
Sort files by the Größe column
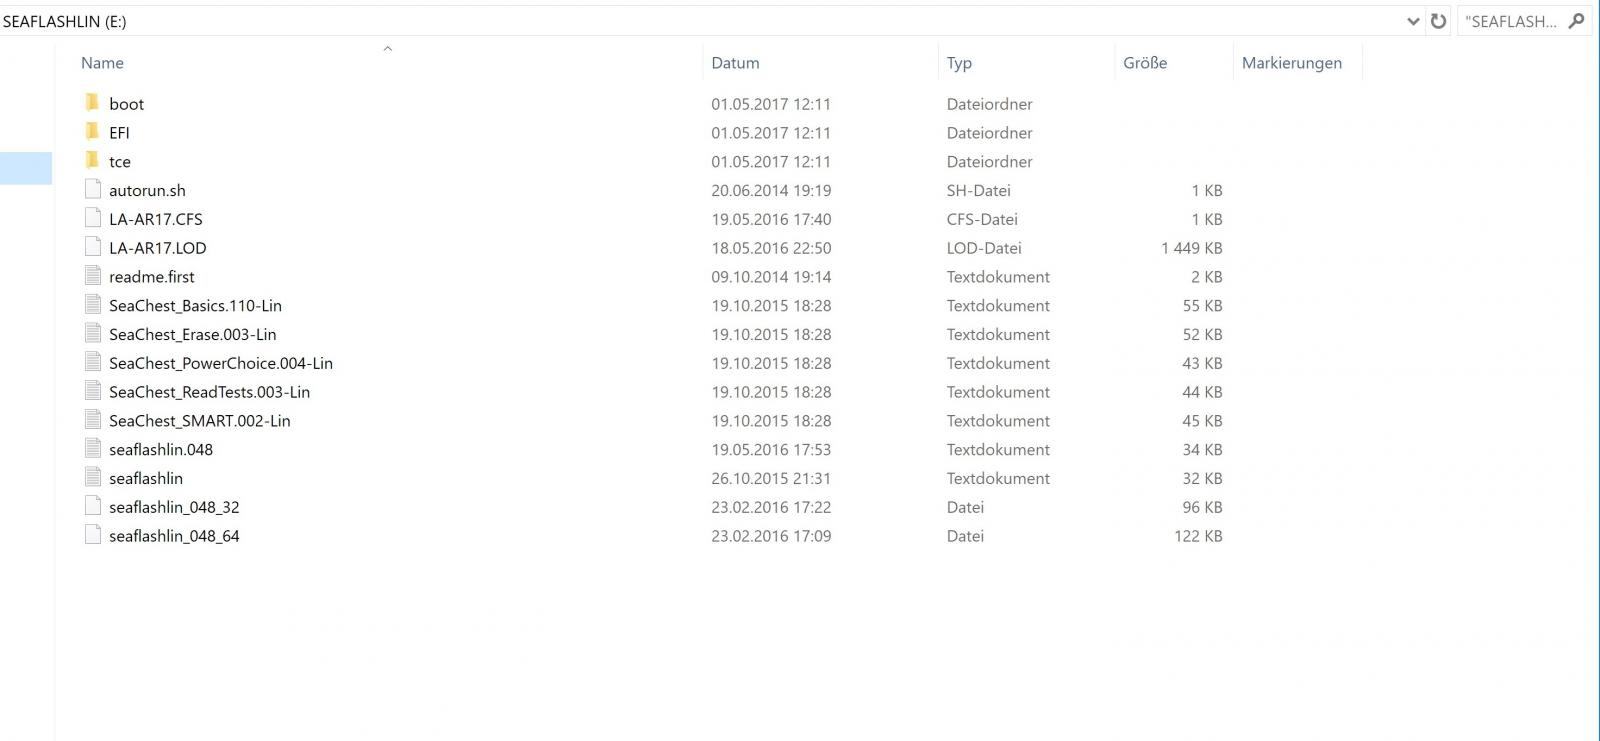(x=1145, y=63)
